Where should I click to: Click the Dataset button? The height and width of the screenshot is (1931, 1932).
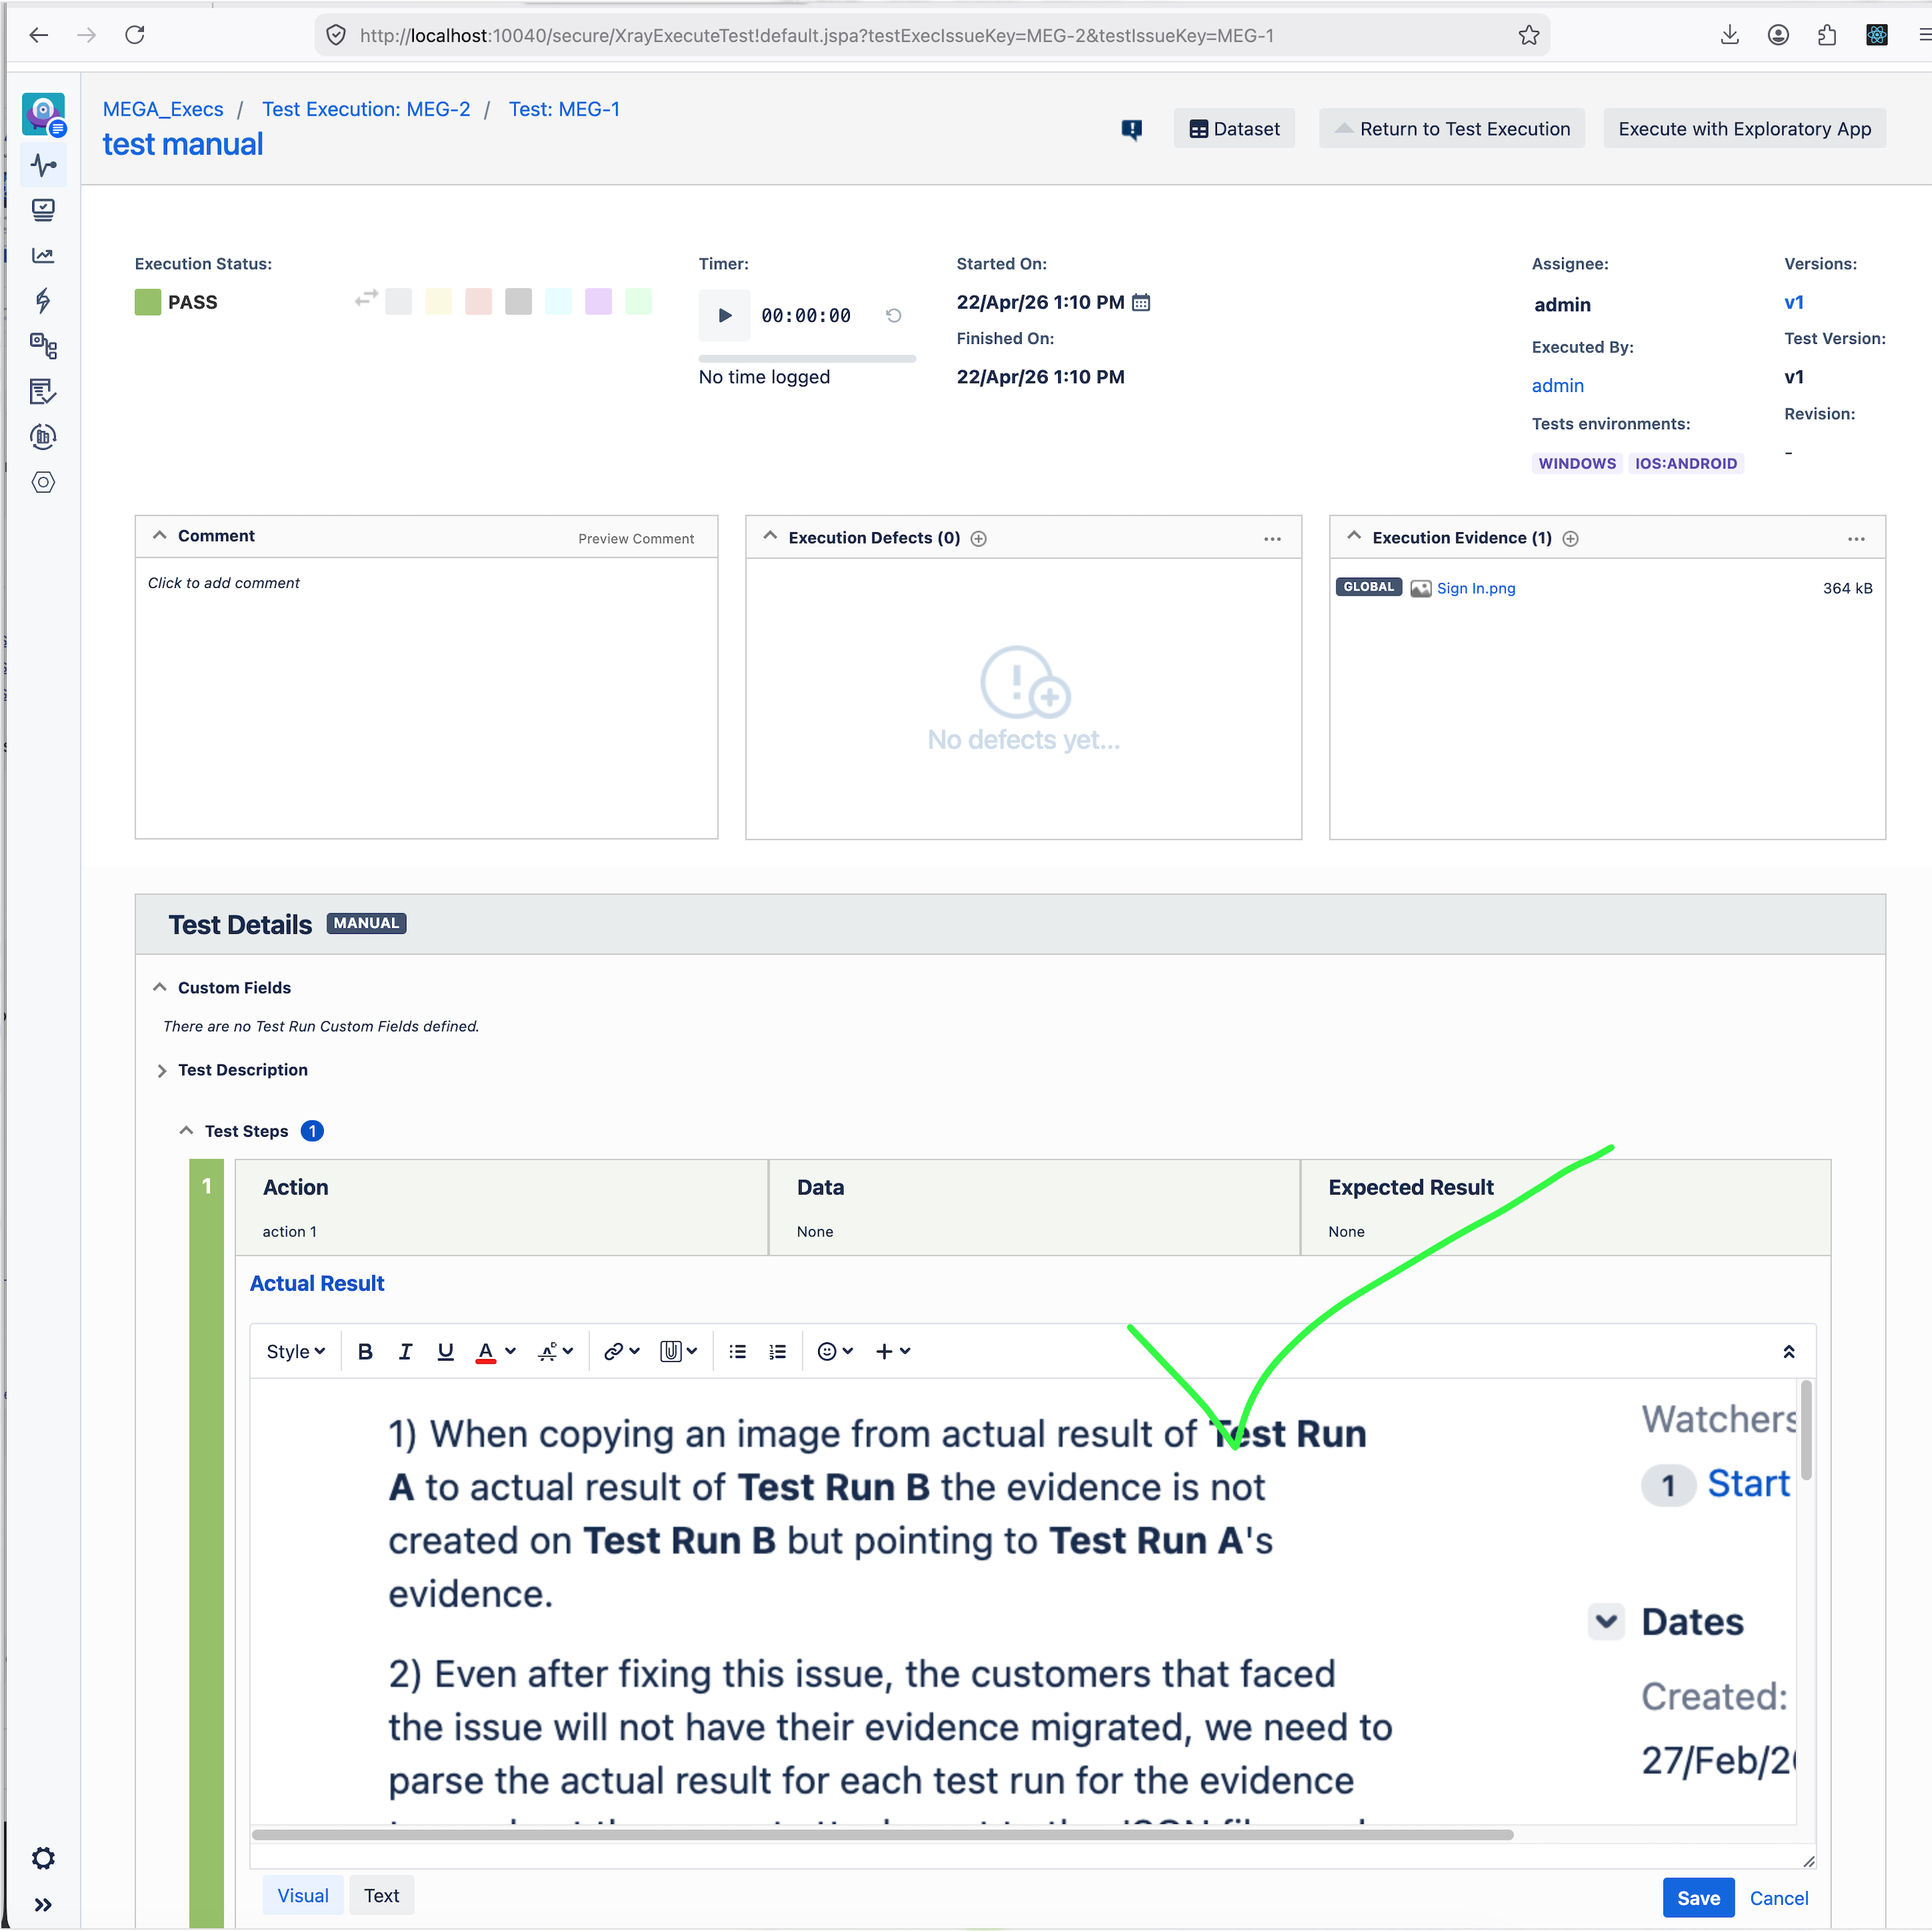tap(1234, 129)
